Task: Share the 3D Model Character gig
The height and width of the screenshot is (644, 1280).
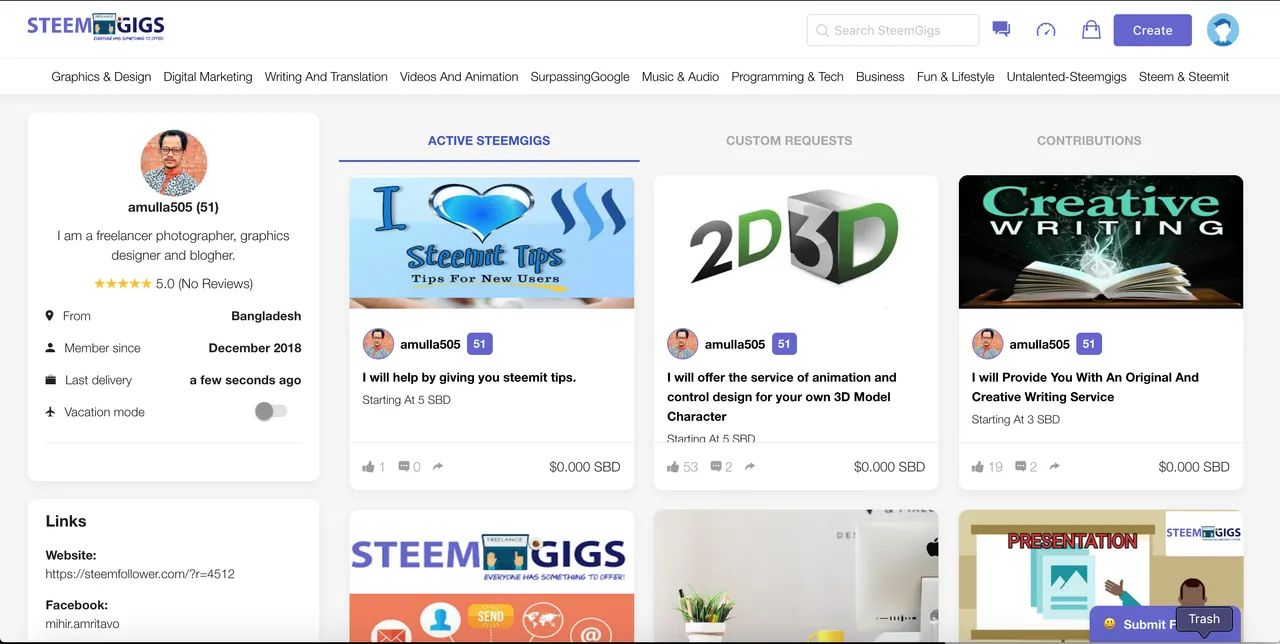Action: click(x=750, y=466)
